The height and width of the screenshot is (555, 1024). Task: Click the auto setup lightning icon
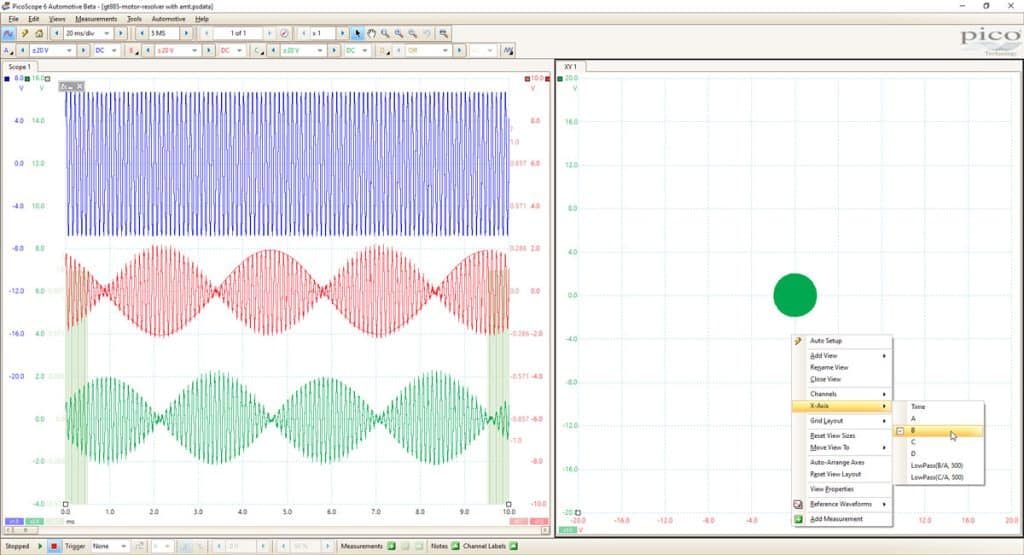(x=25, y=33)
